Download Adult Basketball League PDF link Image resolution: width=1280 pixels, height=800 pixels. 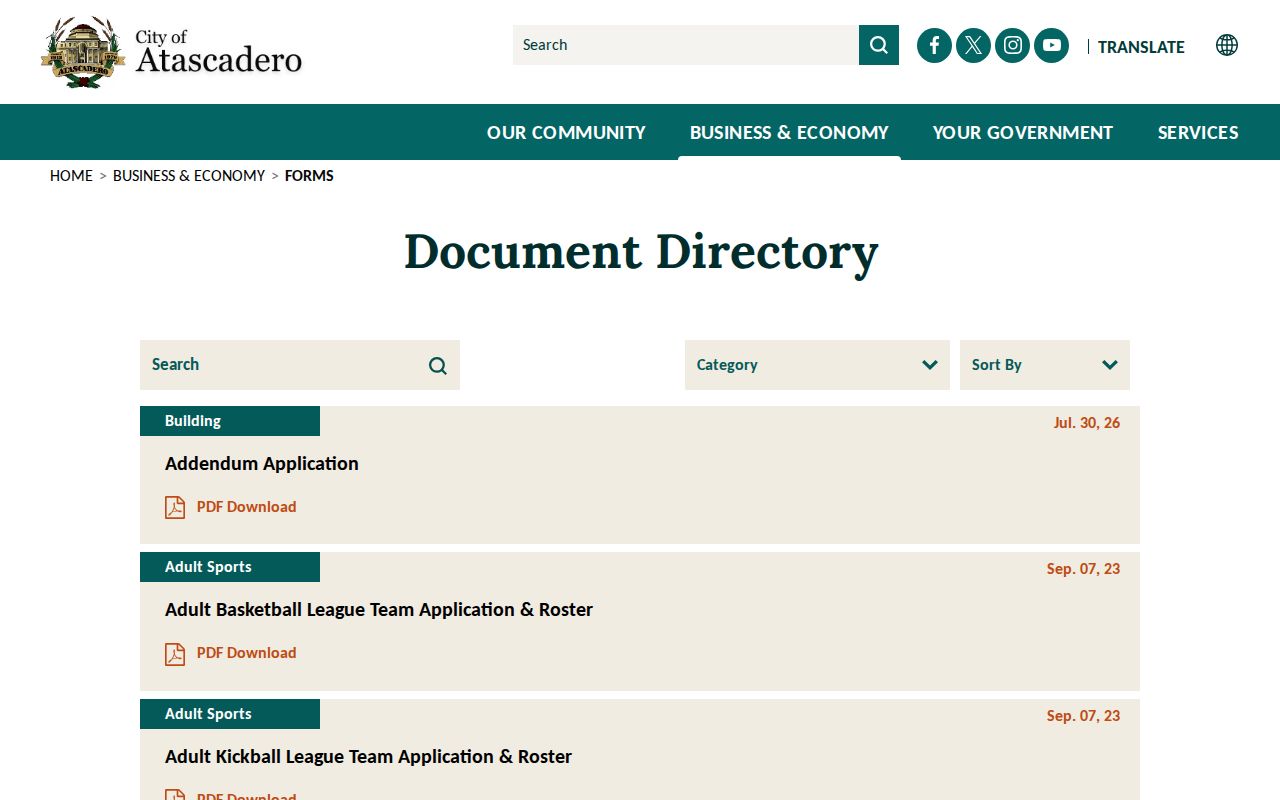click(x=246, y=653)
